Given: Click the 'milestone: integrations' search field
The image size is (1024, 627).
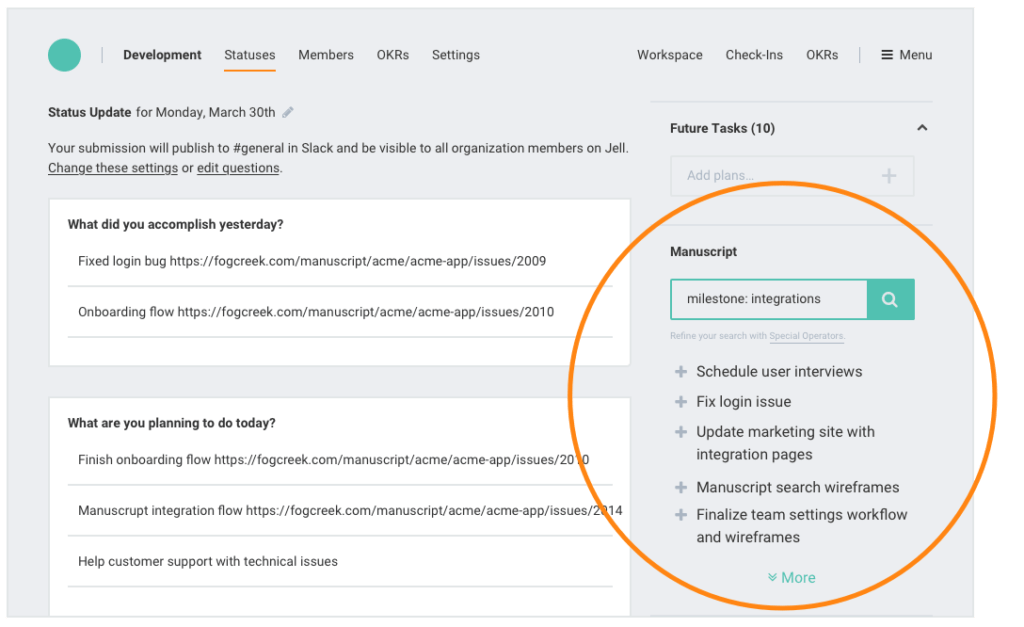Looking at the screenshot, I should click(x=769, y=299).
